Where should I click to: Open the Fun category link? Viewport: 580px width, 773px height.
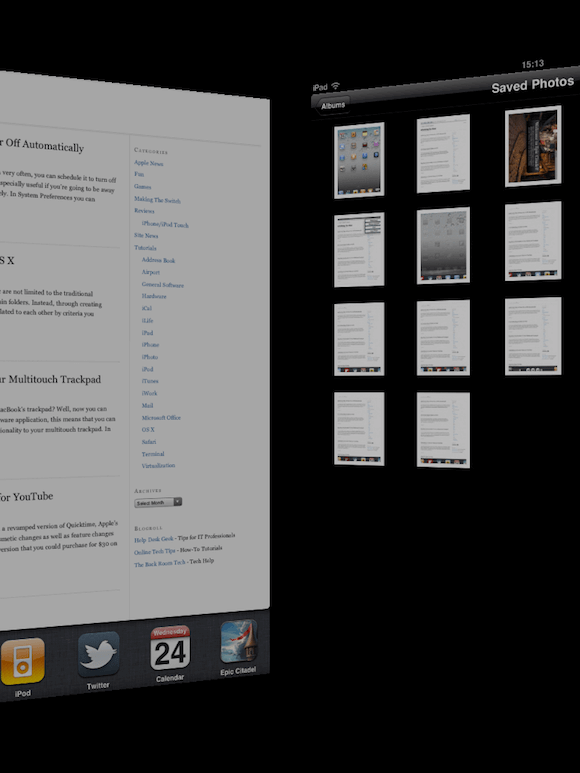coord(139,174)
